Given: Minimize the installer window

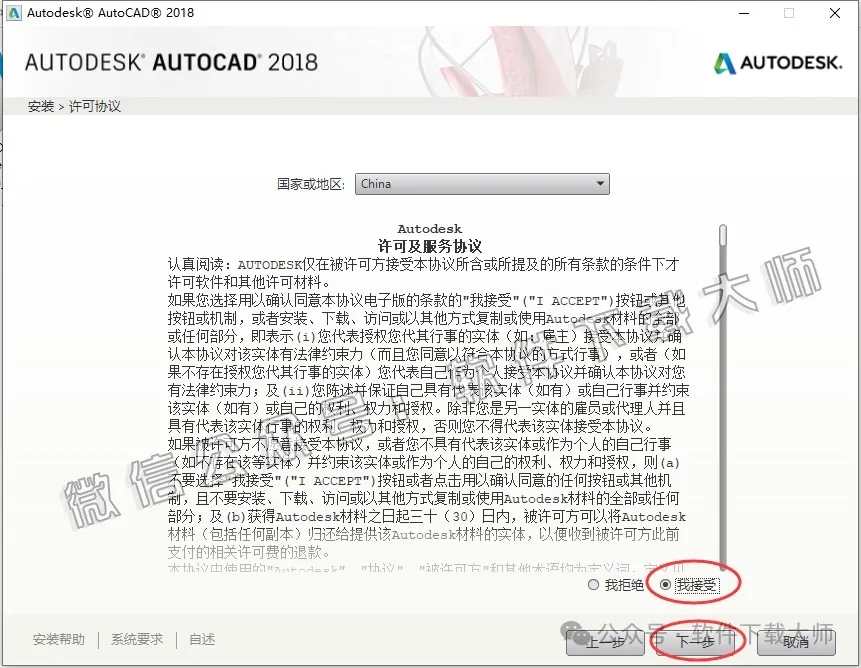Looking at the screenshot, I should point(743,13).
